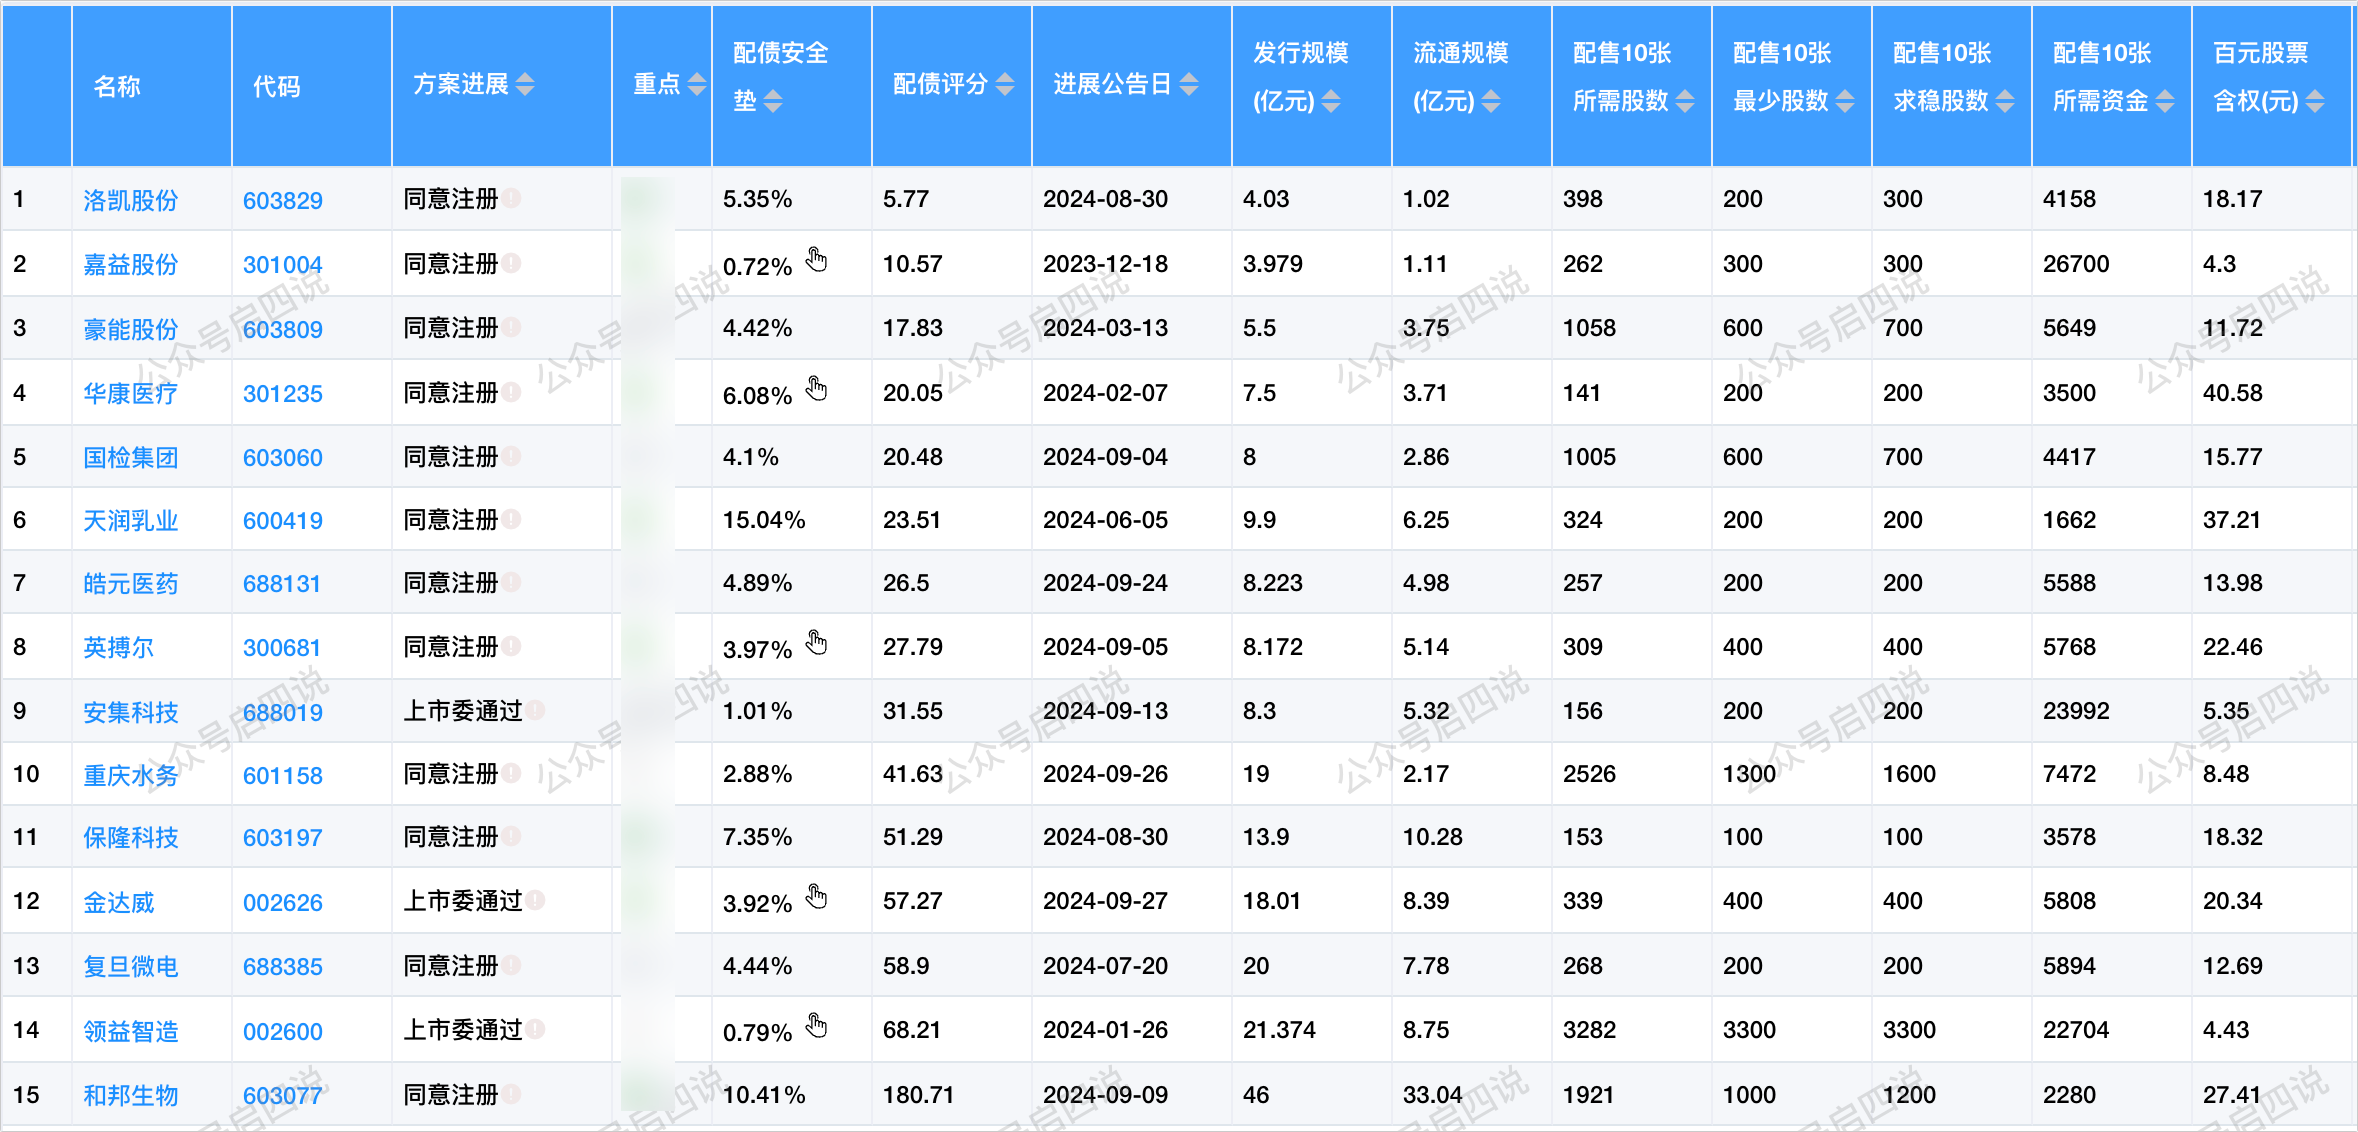The height and width of the screenshot is (1132, 2358).
Task: Click info dot after 上市委通过 for 金达威
Action: [x=536, y=900]
